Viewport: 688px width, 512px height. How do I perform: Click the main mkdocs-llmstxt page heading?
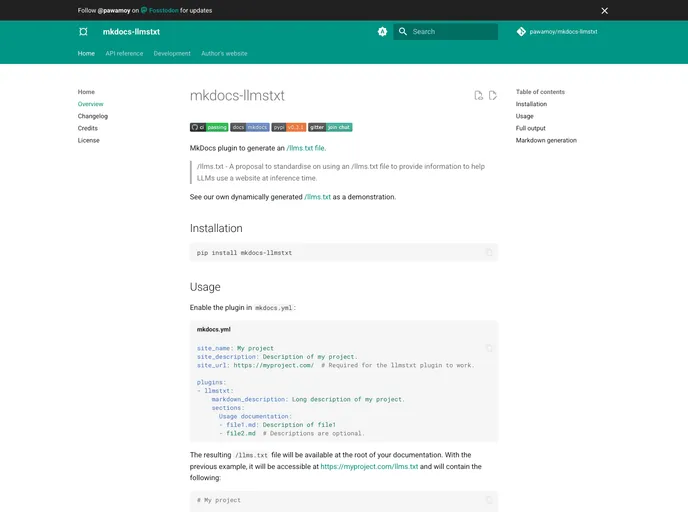pos(237,96)
